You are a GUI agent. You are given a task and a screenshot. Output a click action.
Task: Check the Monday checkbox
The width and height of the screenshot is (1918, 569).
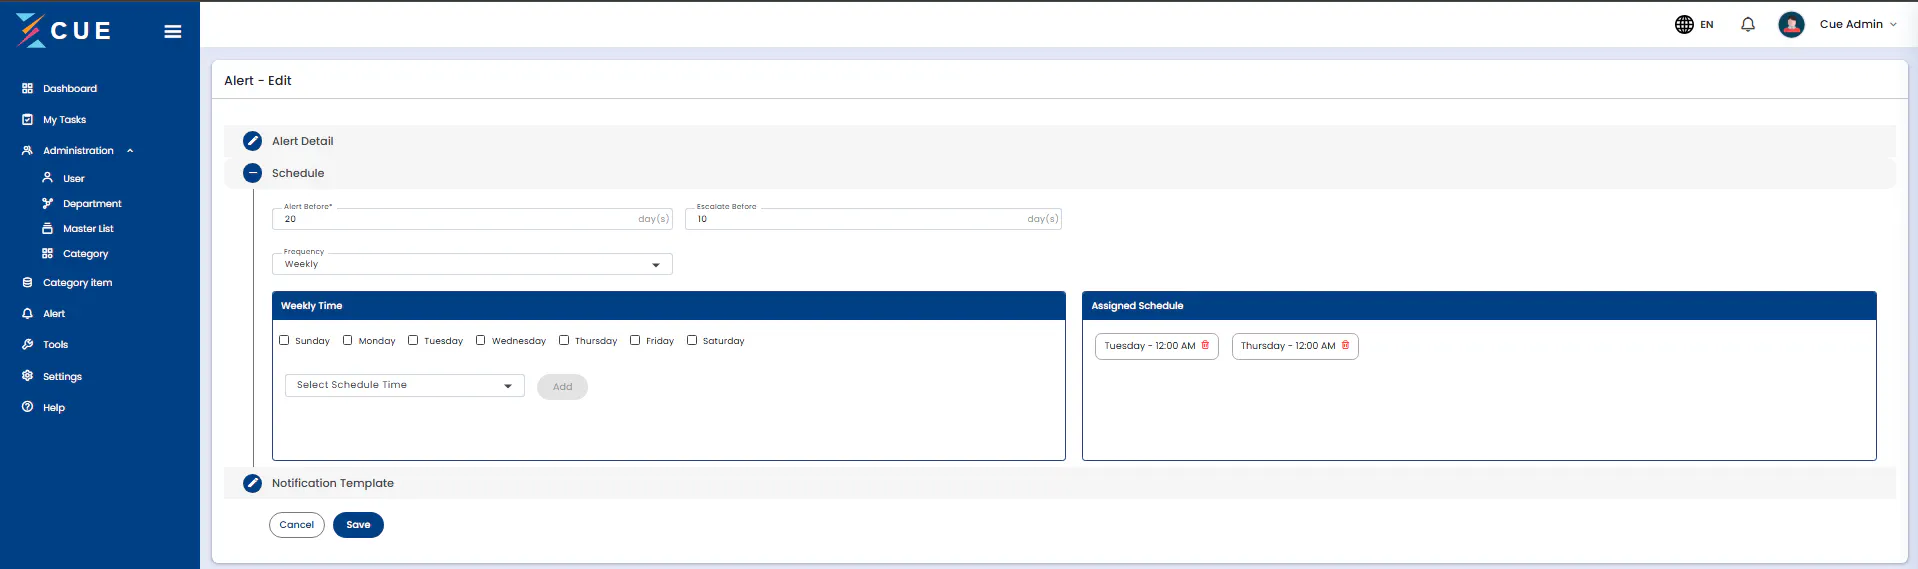[348, 340]
